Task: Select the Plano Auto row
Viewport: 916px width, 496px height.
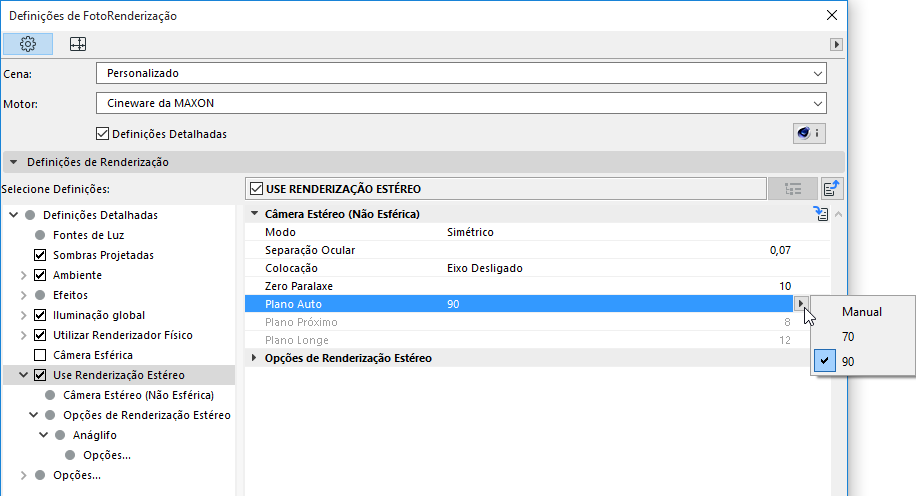Action: (x=519, y=304)
